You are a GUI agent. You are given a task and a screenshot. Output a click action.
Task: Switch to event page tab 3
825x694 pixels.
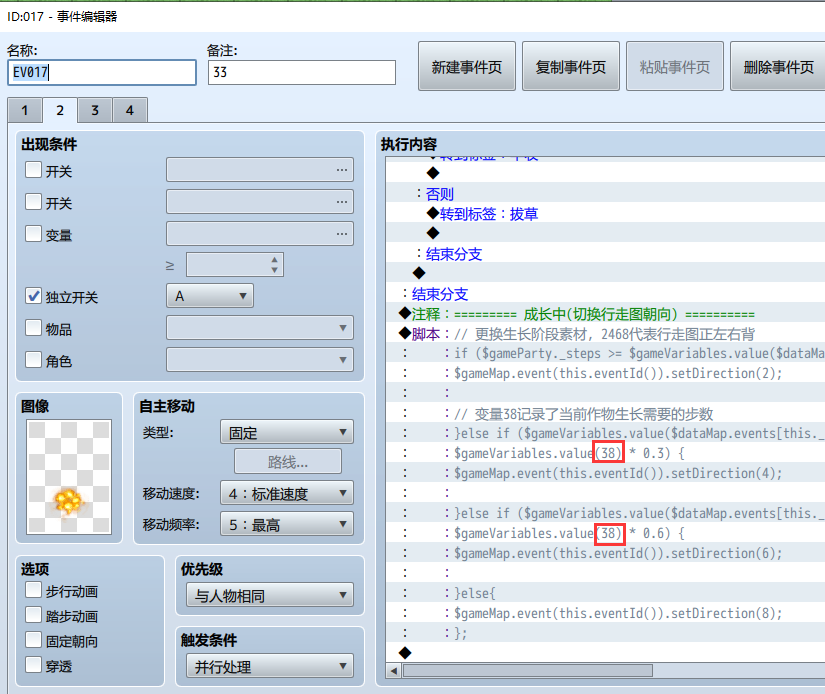point(95,110)
